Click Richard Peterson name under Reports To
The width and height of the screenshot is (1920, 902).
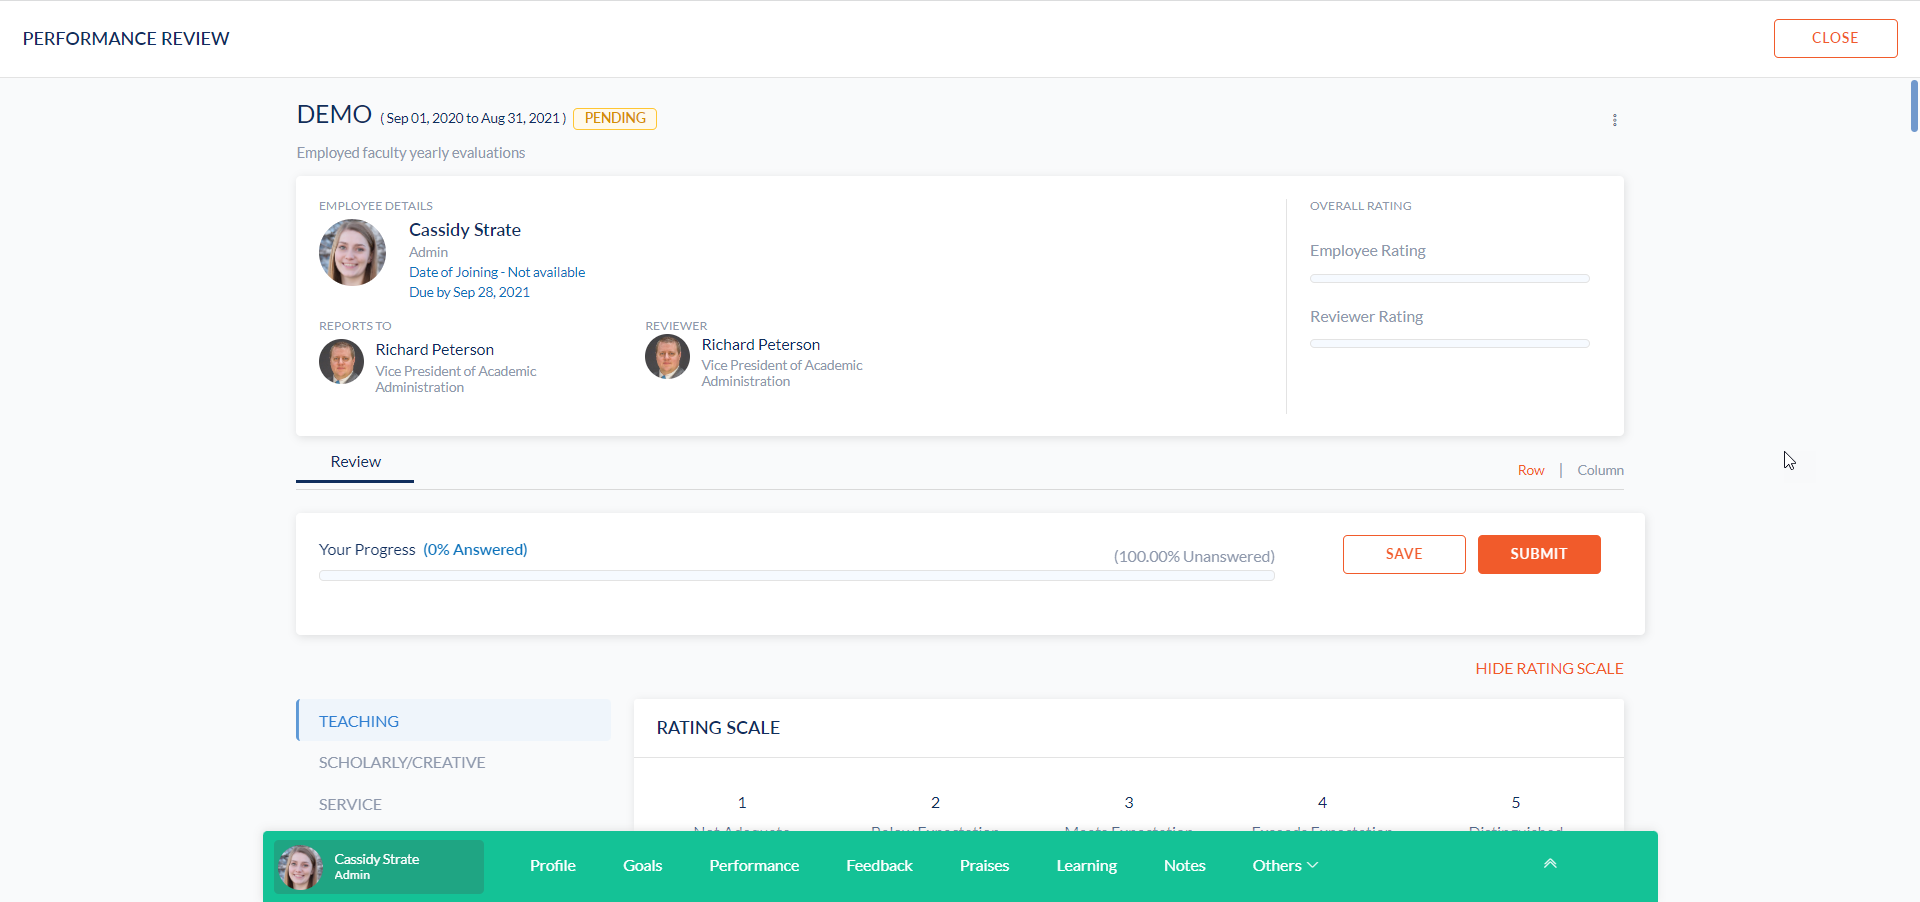pos(435,349)
